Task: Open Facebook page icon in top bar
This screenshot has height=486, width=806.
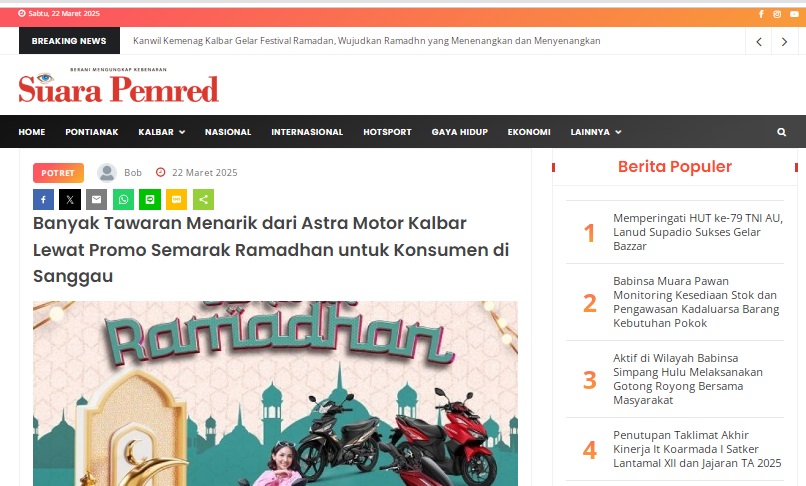Action: tap(761, 14)
